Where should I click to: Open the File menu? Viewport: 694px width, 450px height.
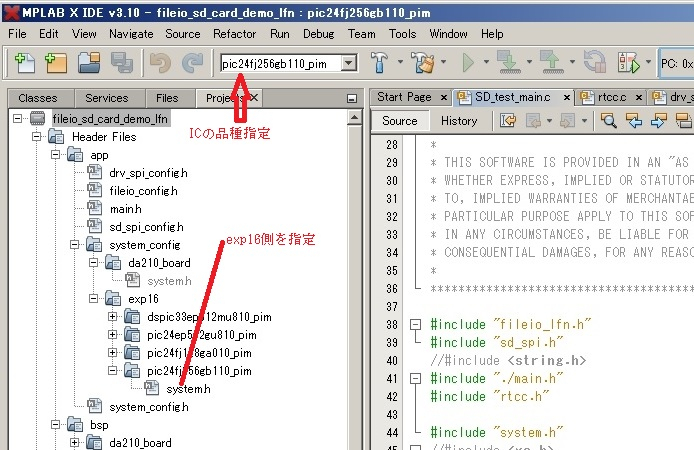click(17, 34)
